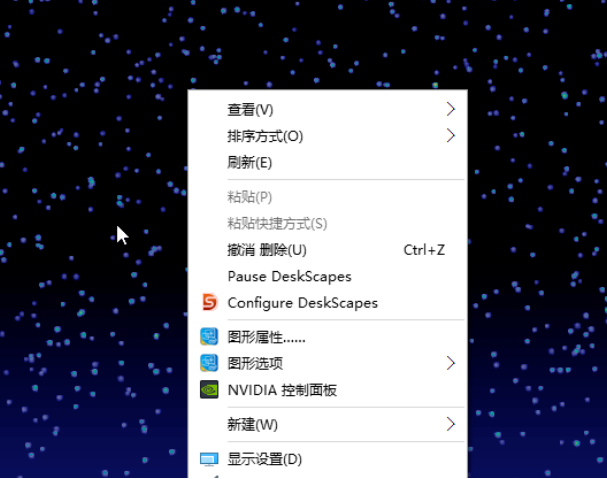Choose 撤消 删除(U) from the context menu
607x479 pixels.
267,250
